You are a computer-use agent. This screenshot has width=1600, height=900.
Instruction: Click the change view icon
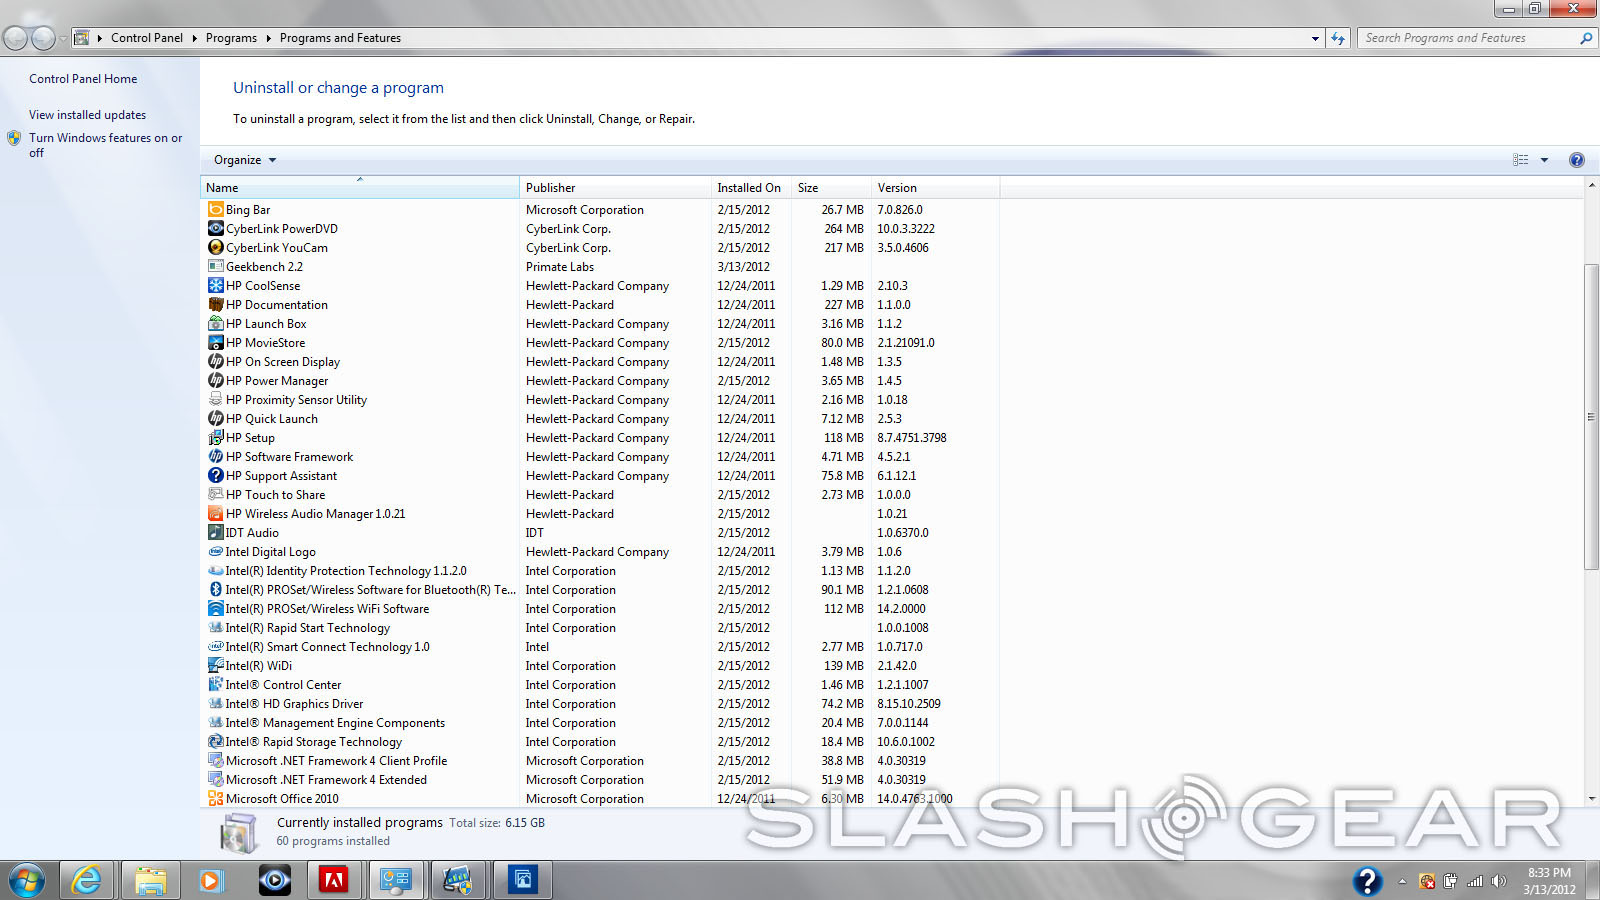1520,160
